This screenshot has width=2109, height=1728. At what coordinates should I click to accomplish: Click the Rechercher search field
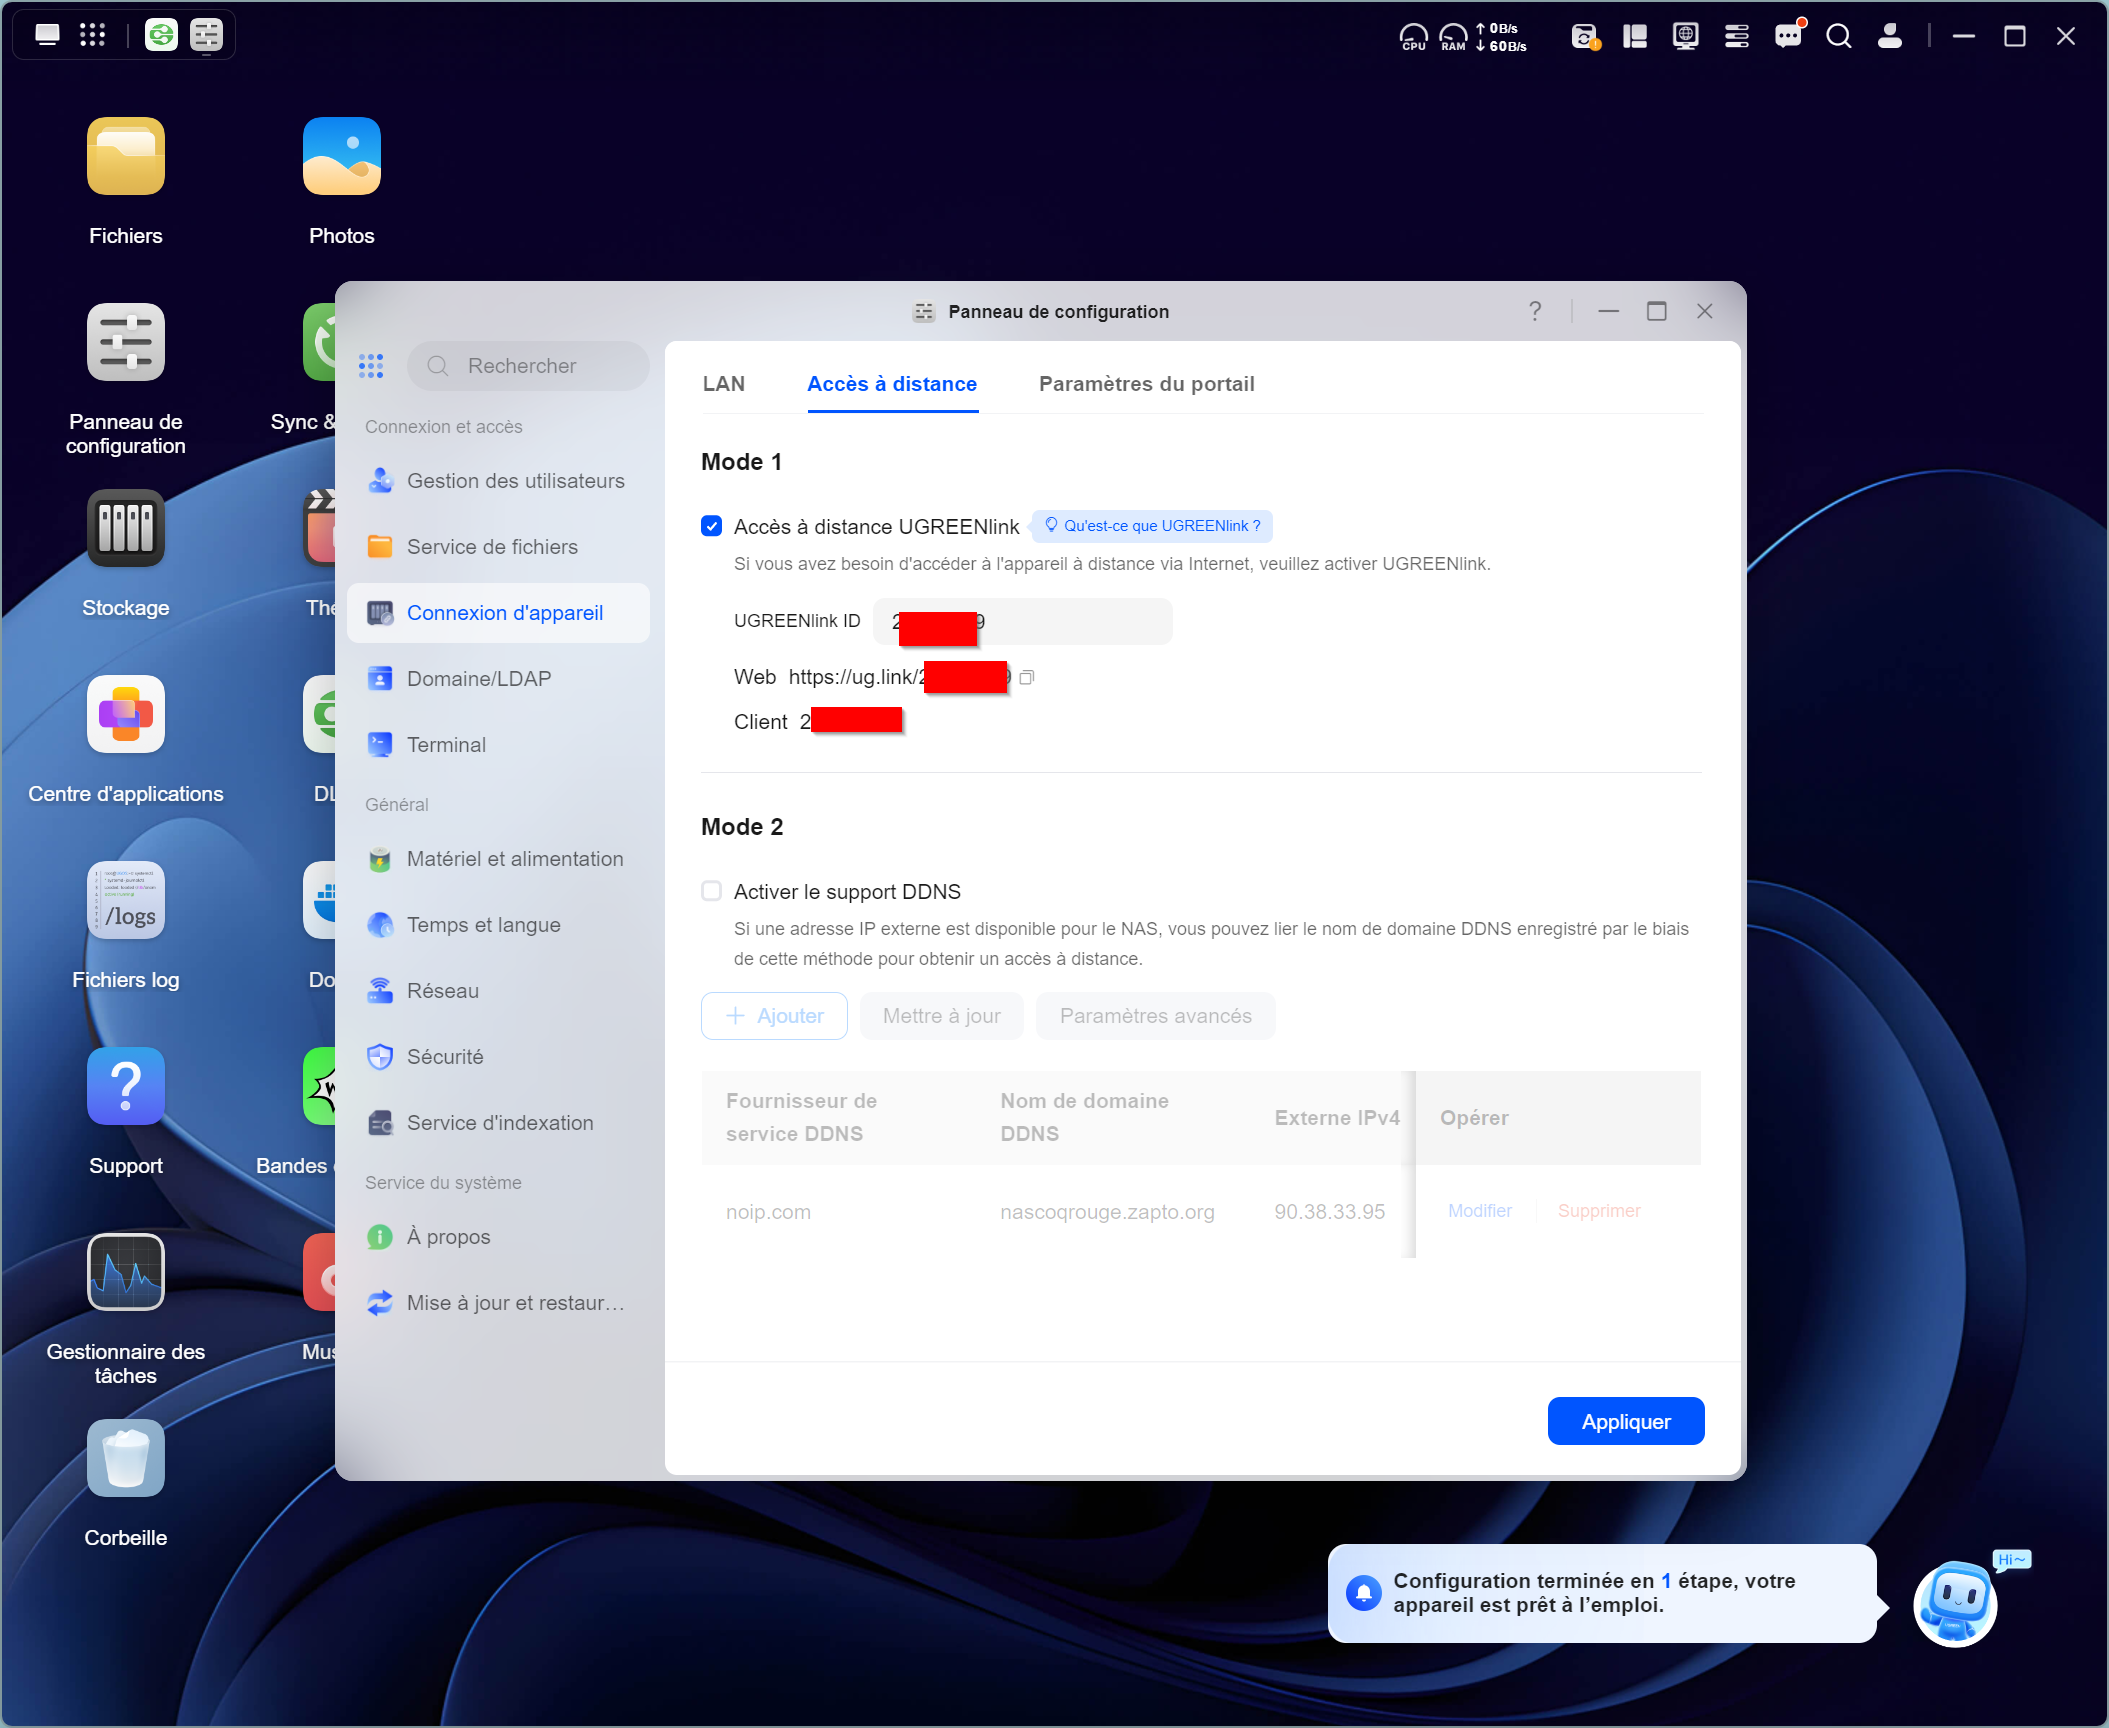coord(528,366)
